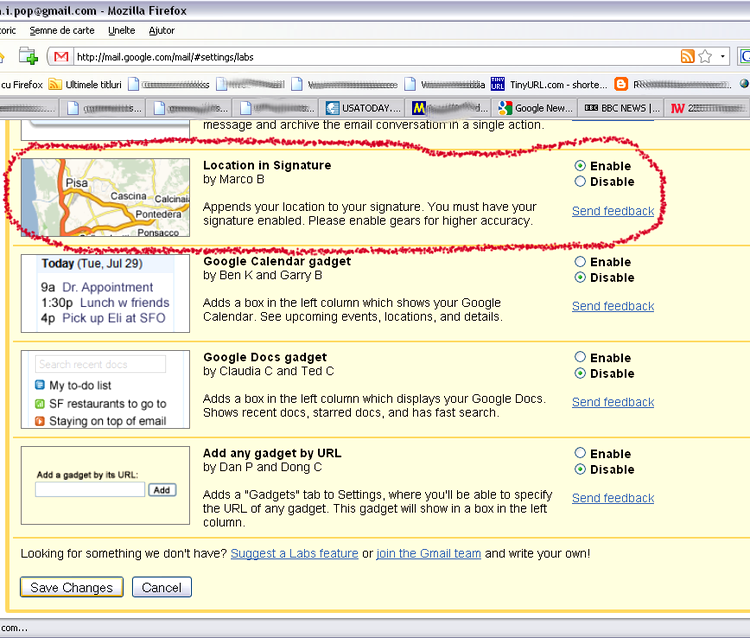Bookmark page with the star icon
750x638 pixels.
705,56
